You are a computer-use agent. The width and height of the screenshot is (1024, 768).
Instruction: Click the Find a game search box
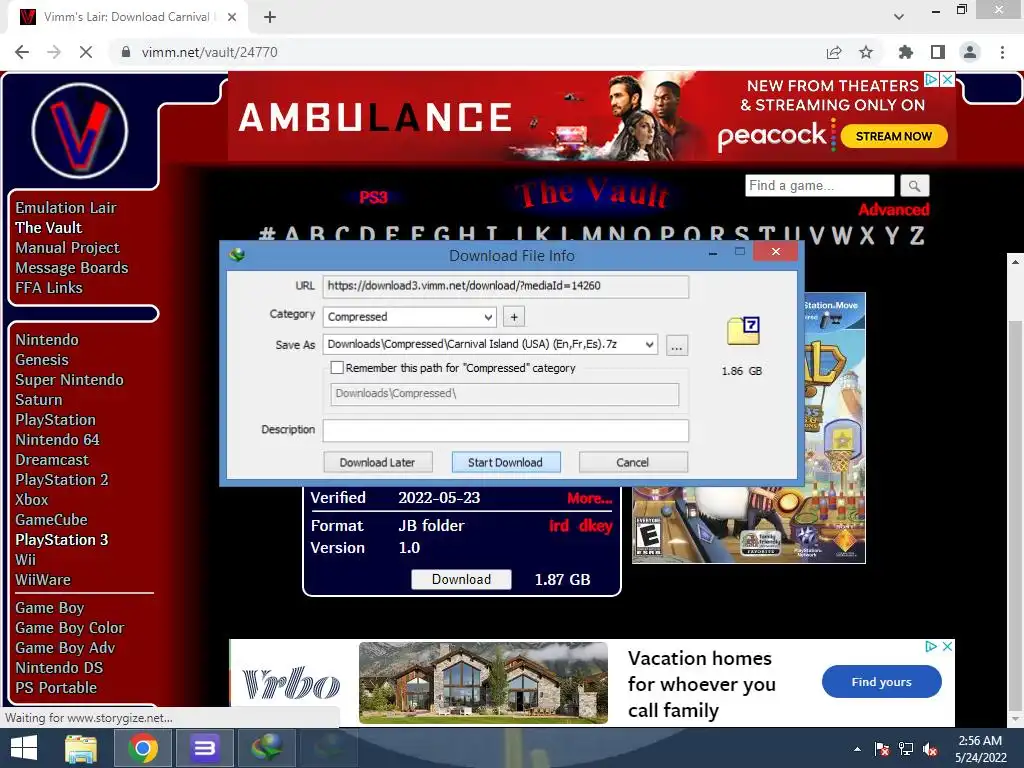pos(820,185)
